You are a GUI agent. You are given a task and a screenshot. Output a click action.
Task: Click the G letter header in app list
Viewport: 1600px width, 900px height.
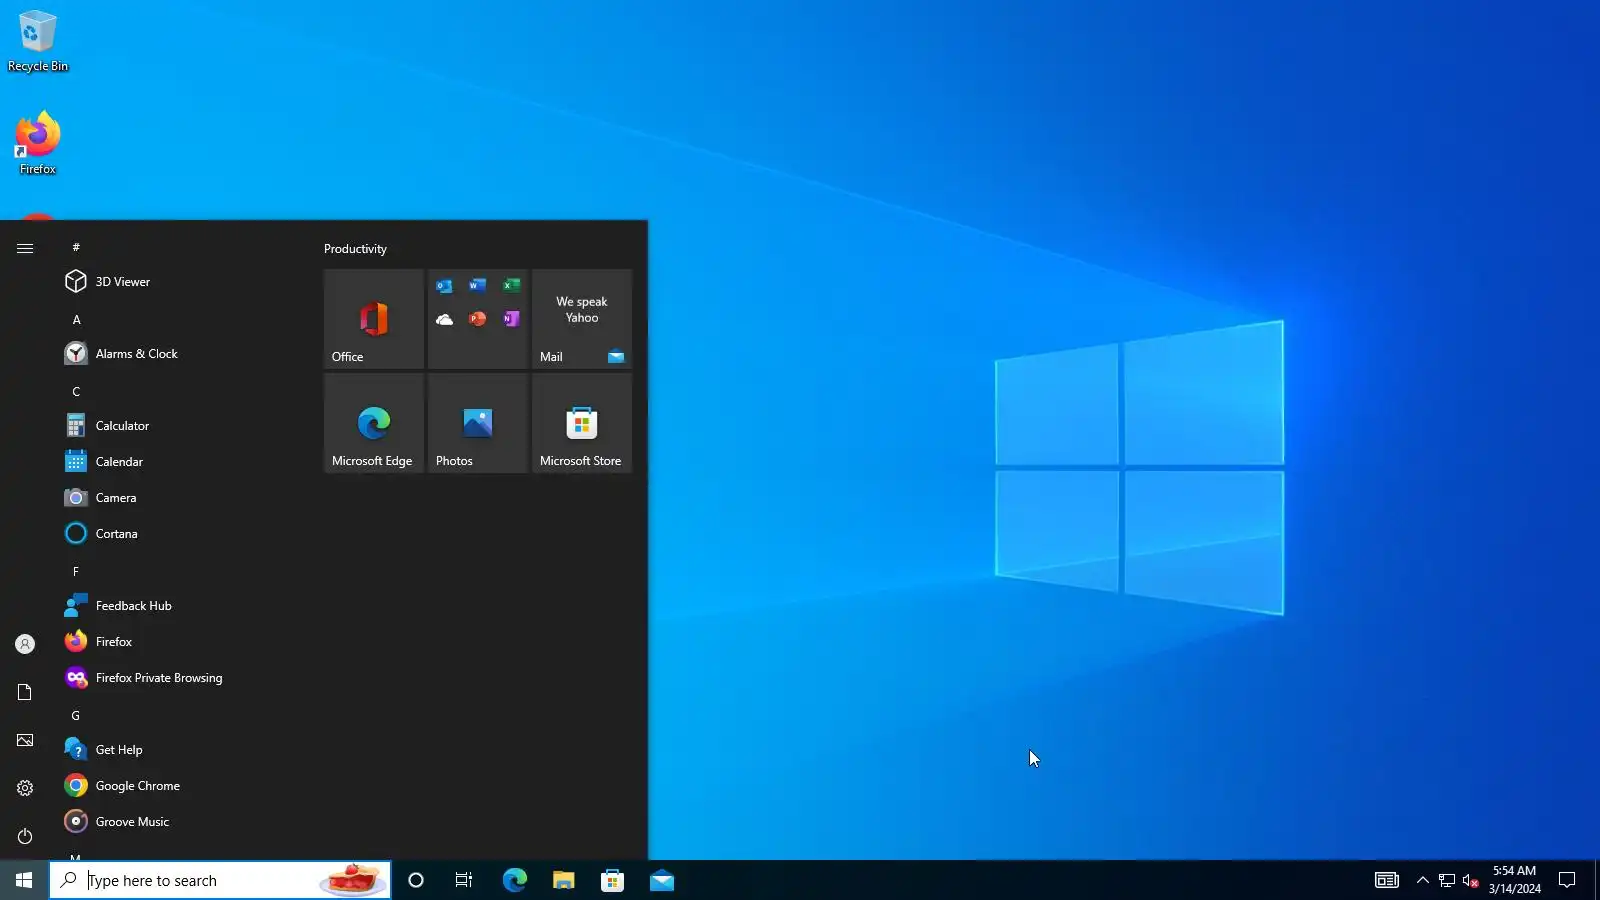pyautogui.click(x=76, y=716)
